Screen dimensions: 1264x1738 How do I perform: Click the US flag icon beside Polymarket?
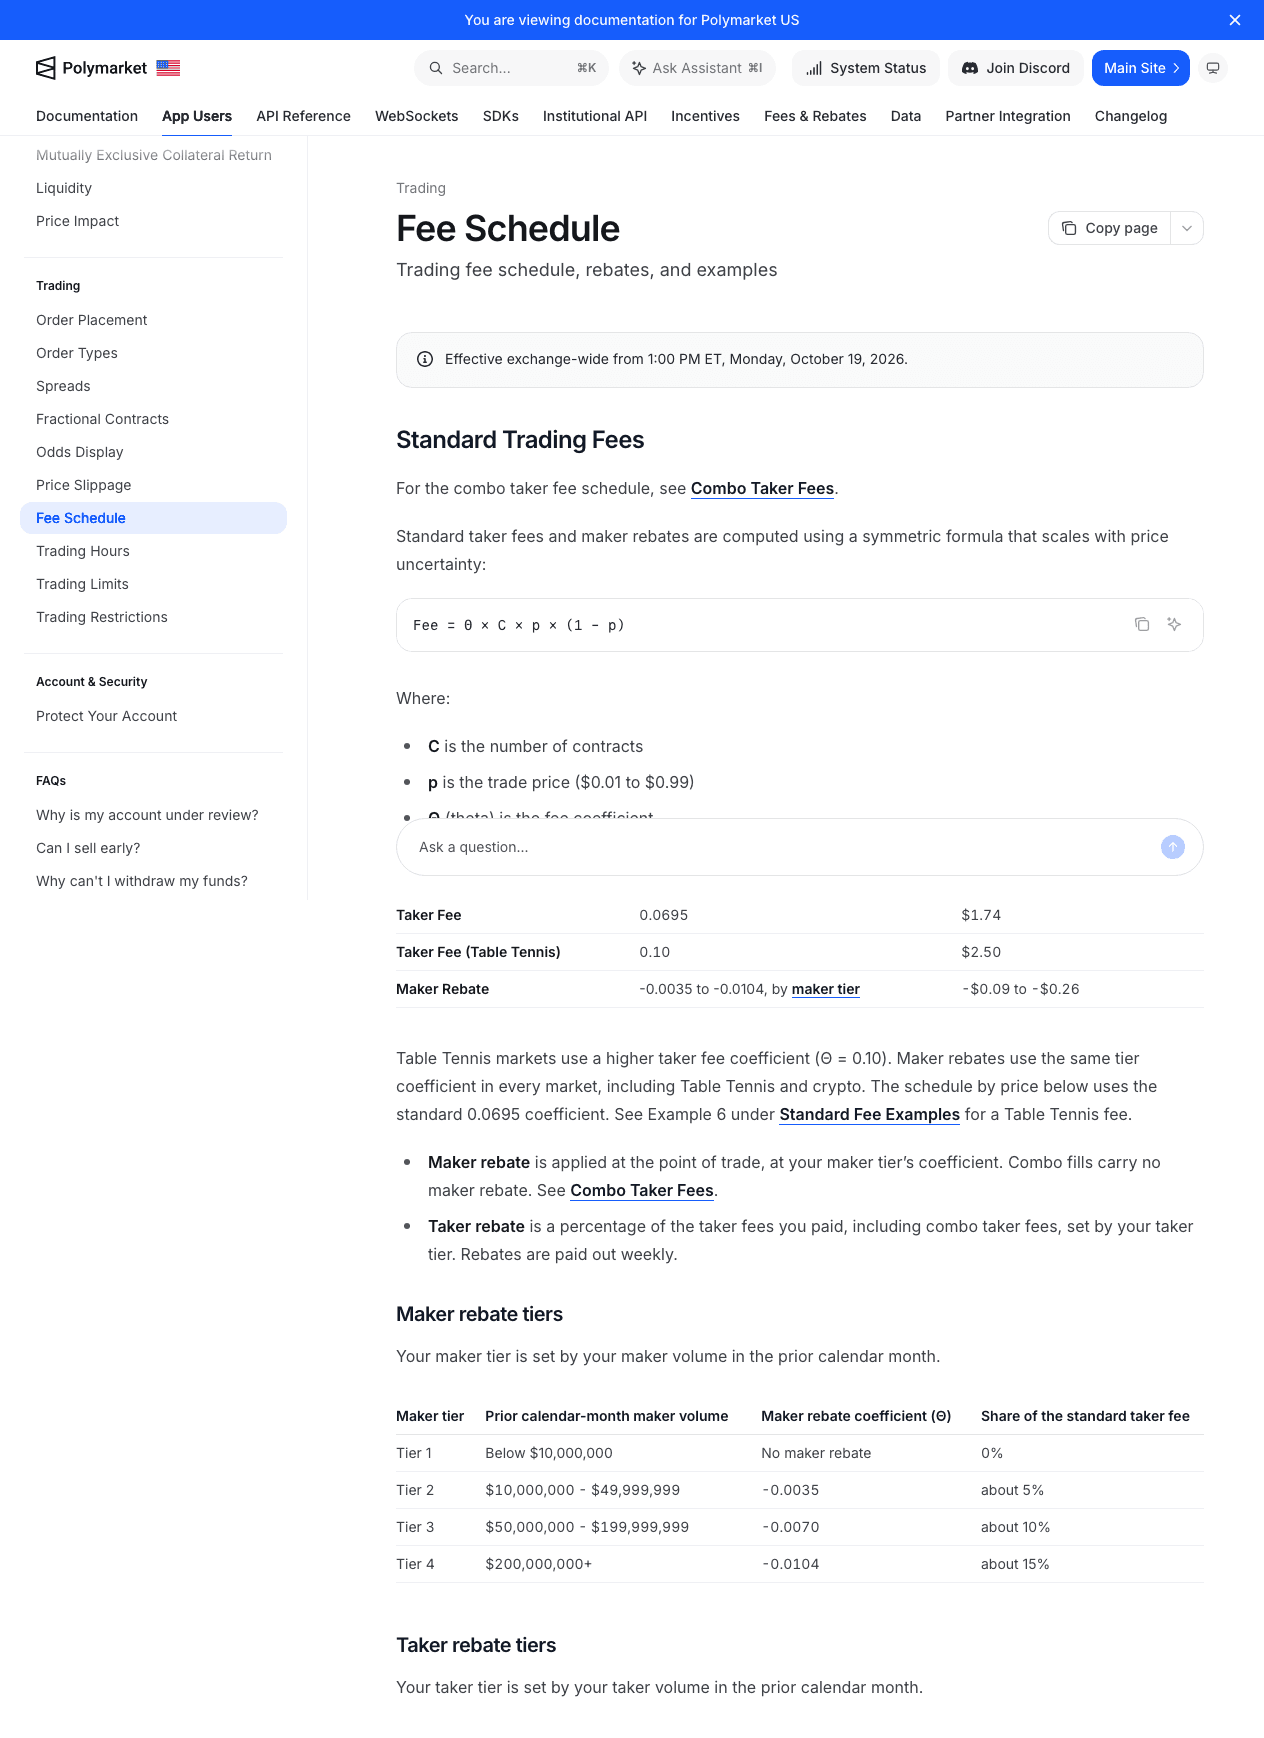click(168, 68)
